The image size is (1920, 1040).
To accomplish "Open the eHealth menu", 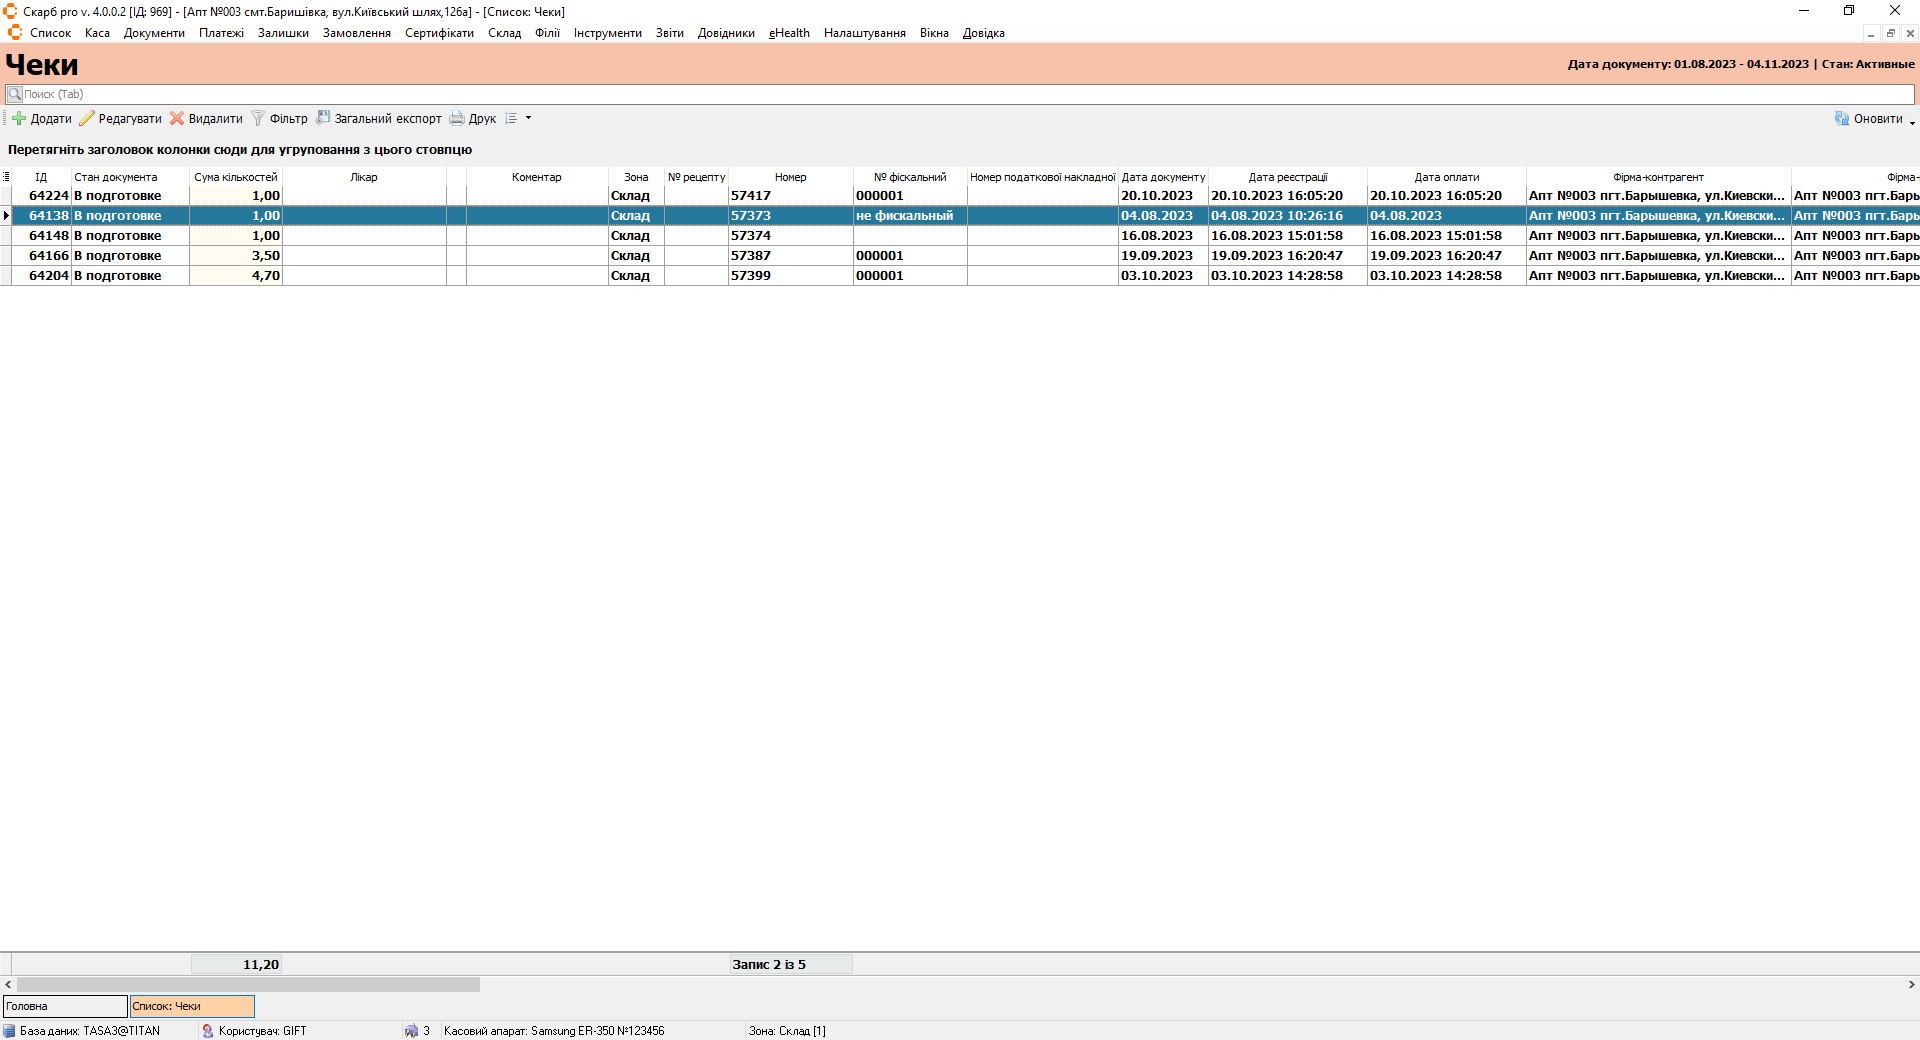I will (789, 33).
